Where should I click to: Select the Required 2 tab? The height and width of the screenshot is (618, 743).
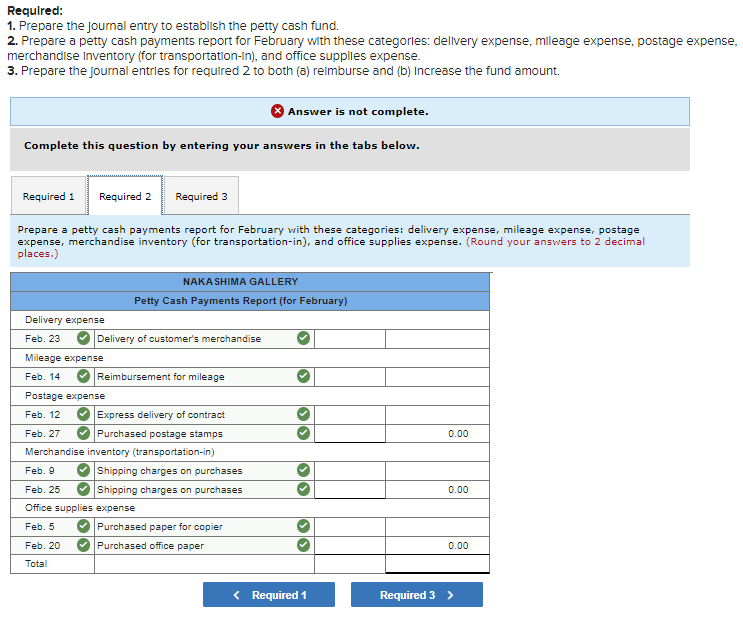click(x=125, y=196)
